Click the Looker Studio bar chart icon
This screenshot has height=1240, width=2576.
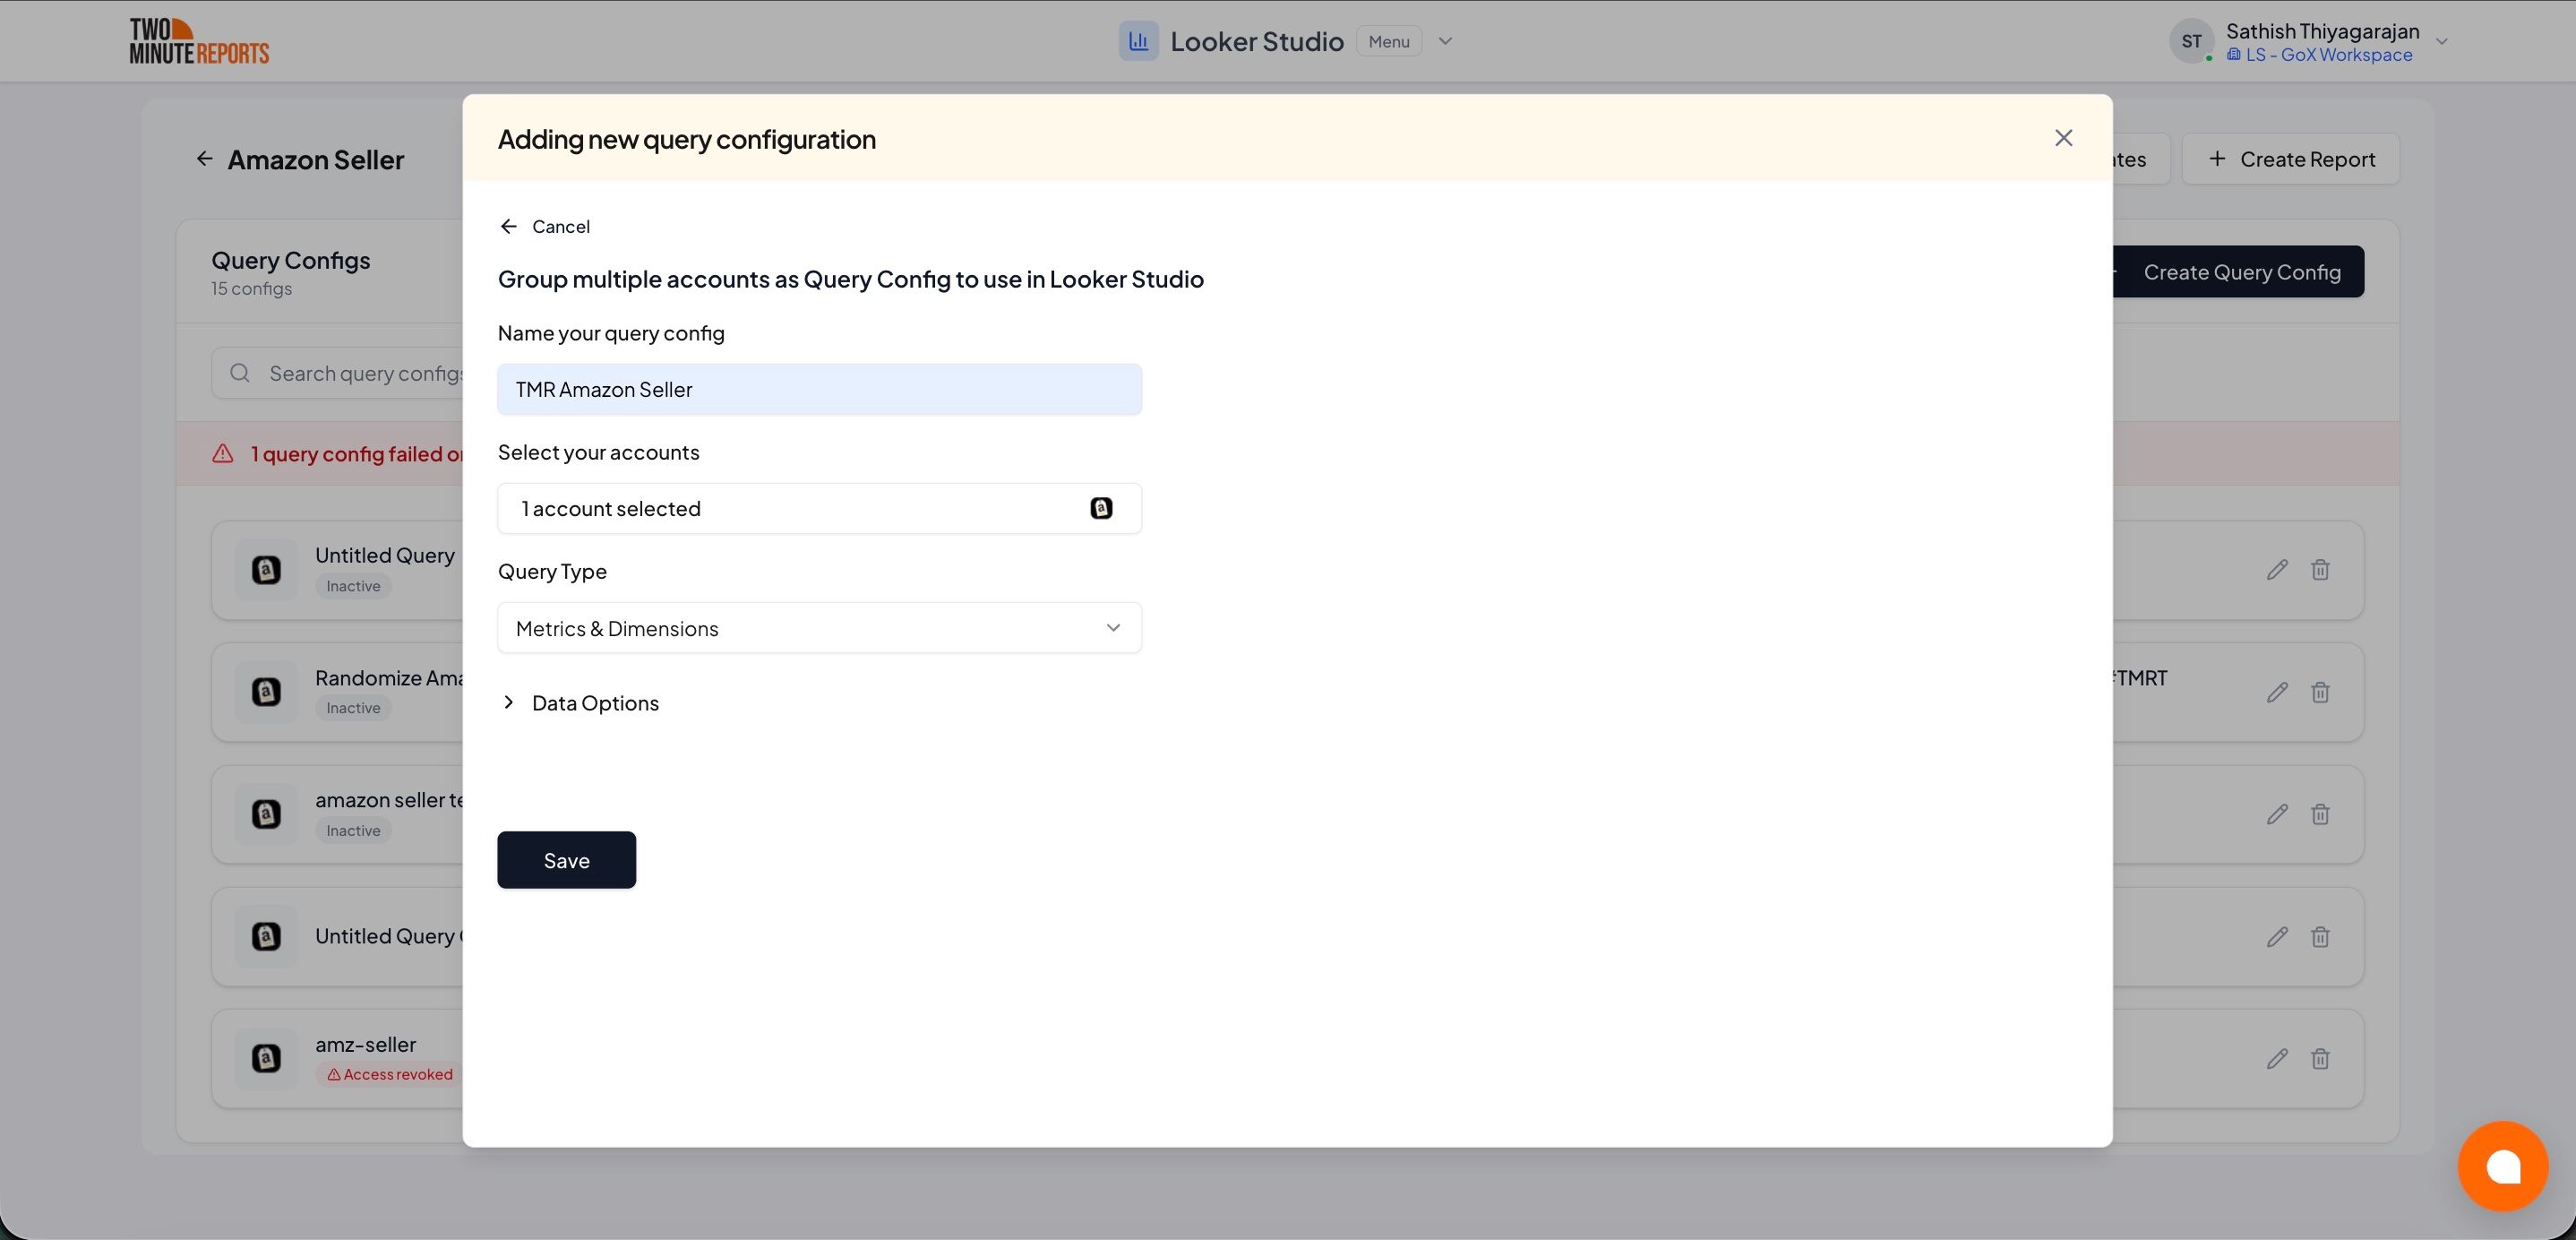tap(1138, 40)
